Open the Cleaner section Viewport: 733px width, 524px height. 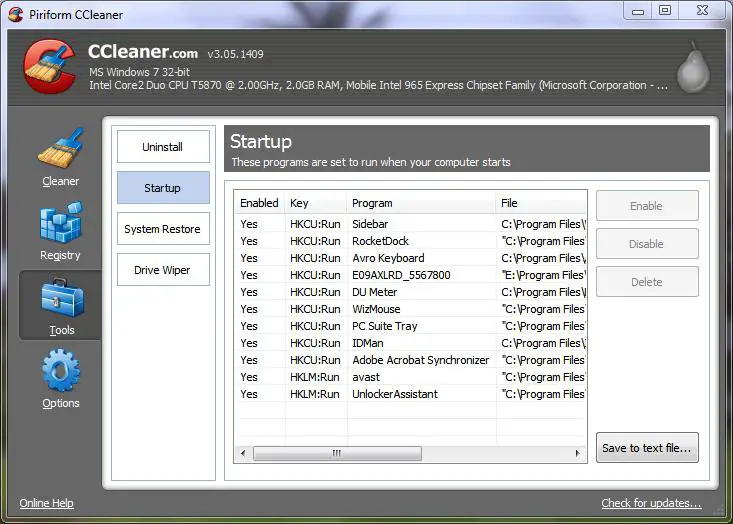pyautogui.click(x=60, y=158)
